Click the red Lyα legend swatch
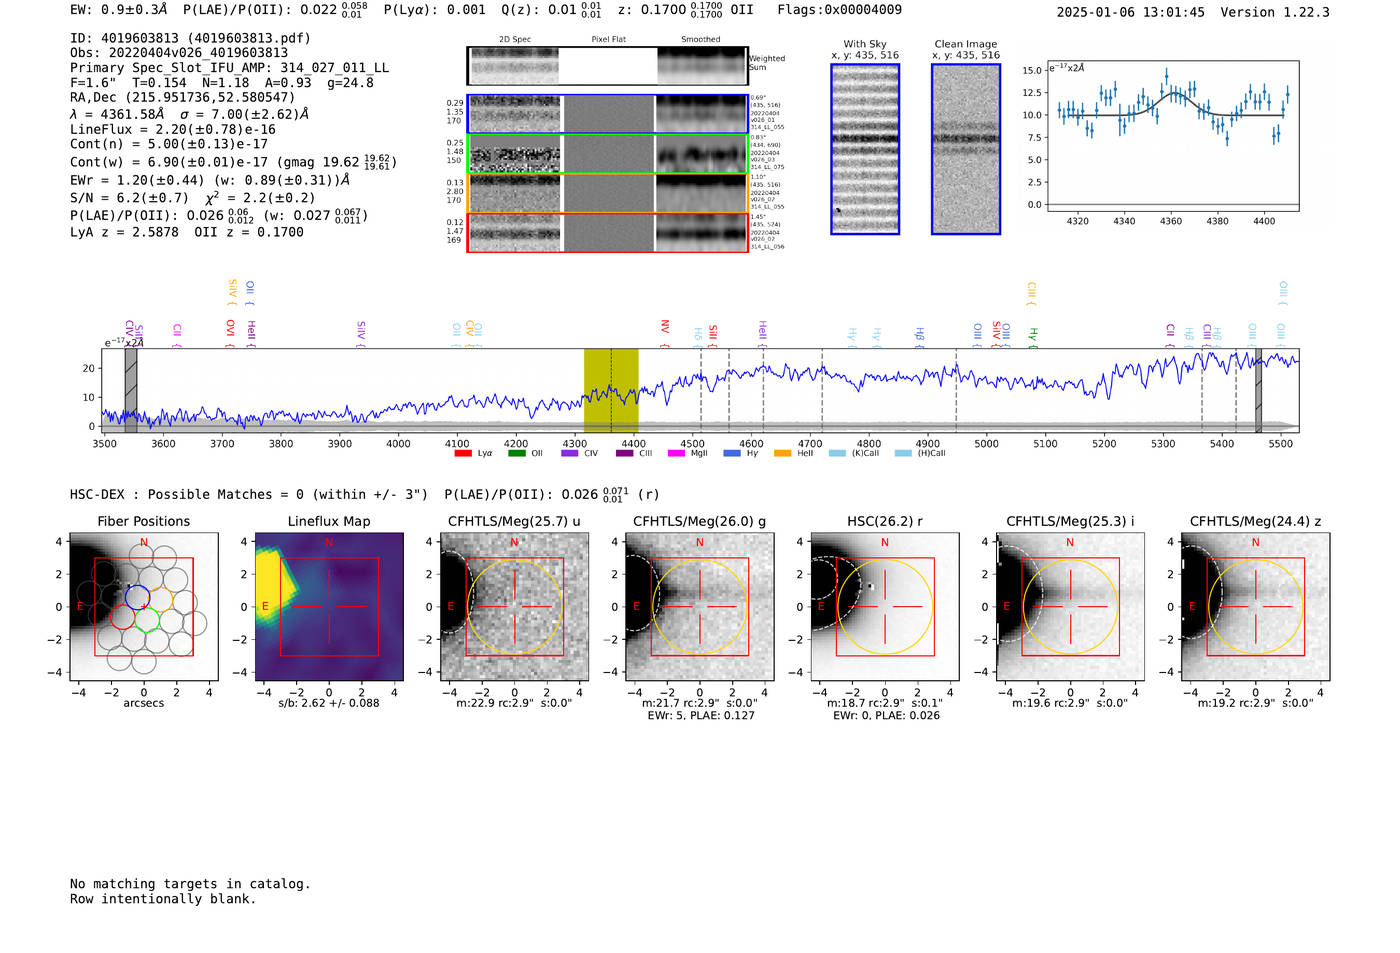Image resolution: width=1400 pixels, height=953 pixels. [462, 454]
